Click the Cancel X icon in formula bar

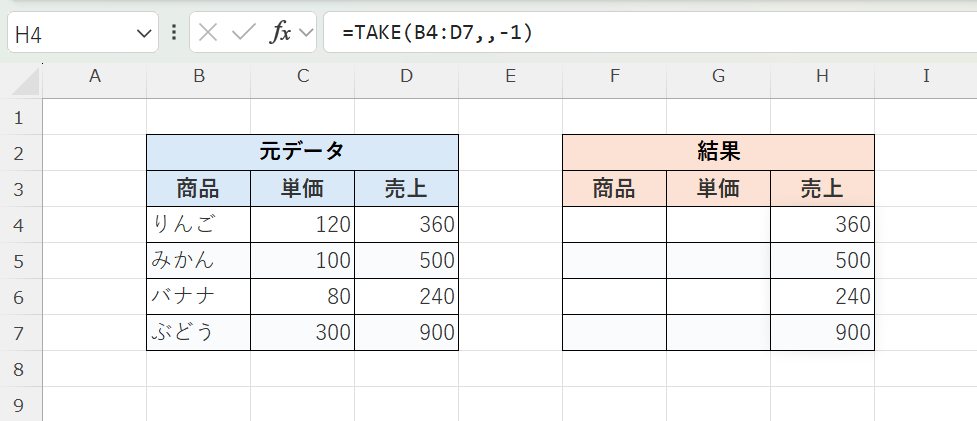tap(208, 32)
